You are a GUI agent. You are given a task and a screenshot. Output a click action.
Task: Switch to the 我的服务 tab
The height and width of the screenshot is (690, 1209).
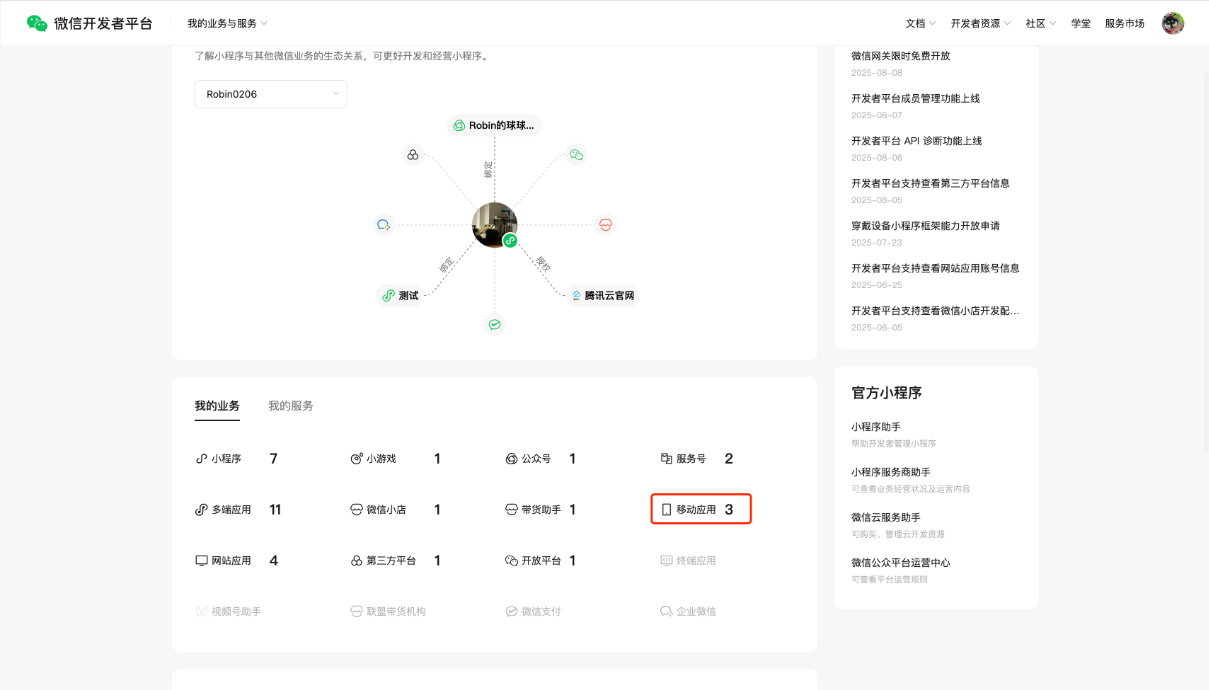pos(290,406)
